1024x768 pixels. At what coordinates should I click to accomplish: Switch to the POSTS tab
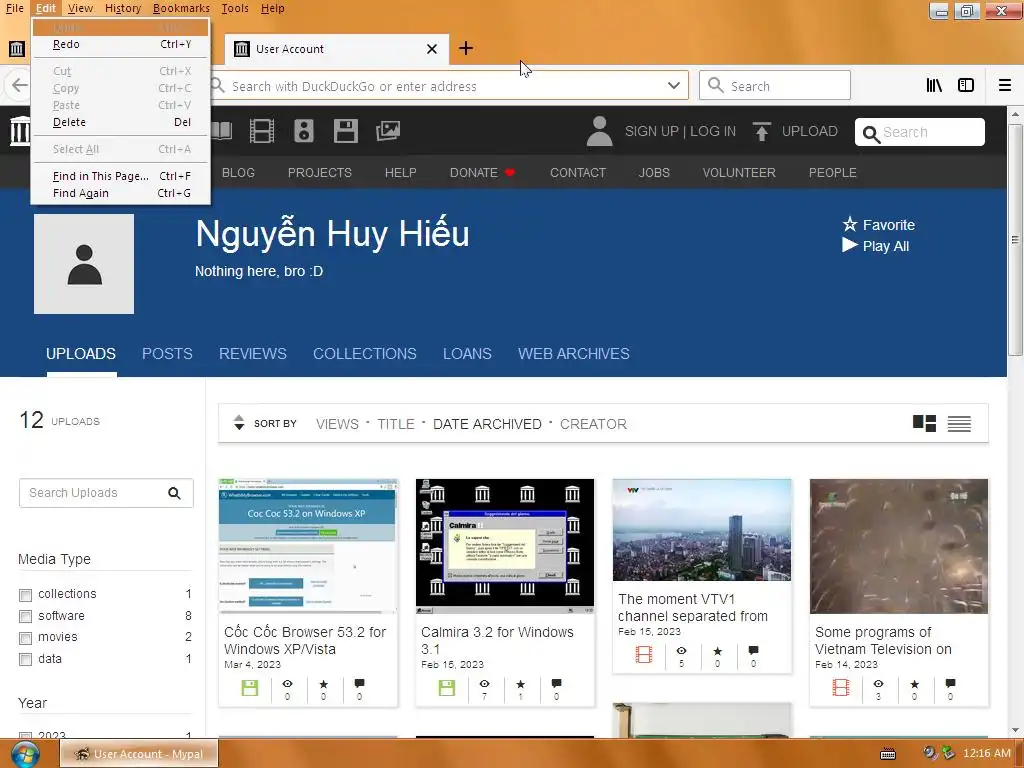click(167, 353)
